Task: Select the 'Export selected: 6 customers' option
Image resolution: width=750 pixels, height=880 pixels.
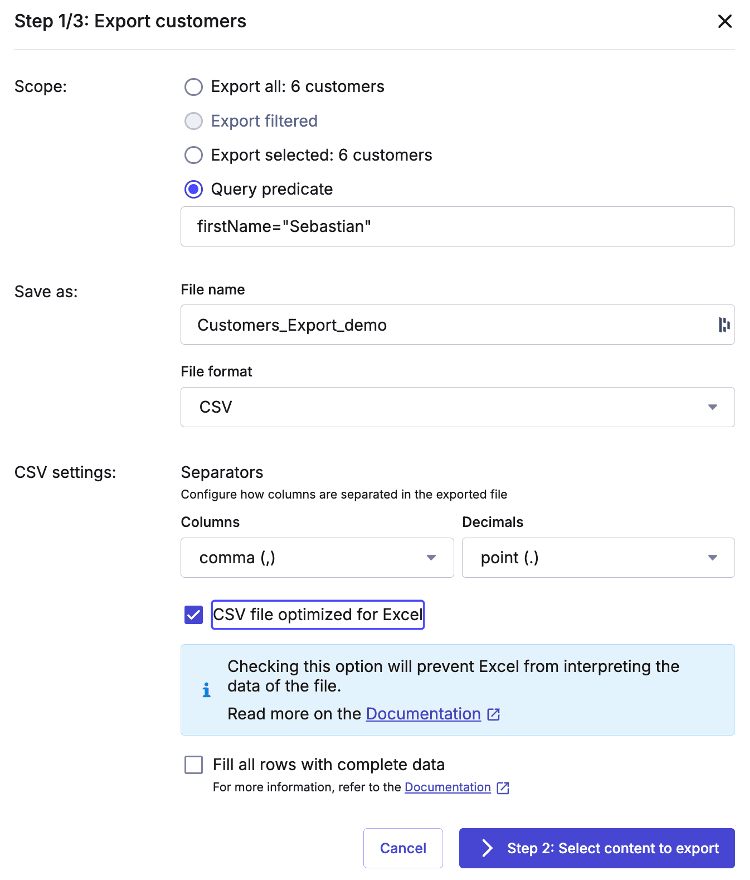Action: [x=193, y=155]
